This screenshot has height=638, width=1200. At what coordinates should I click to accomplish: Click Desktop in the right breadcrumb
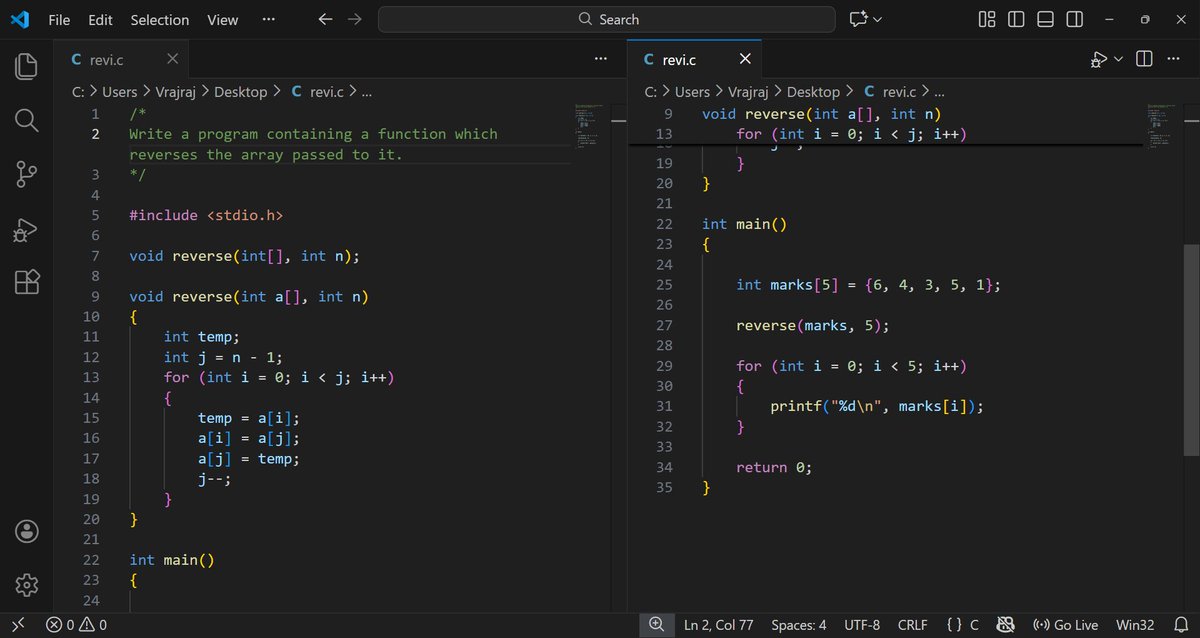point(813,92)
